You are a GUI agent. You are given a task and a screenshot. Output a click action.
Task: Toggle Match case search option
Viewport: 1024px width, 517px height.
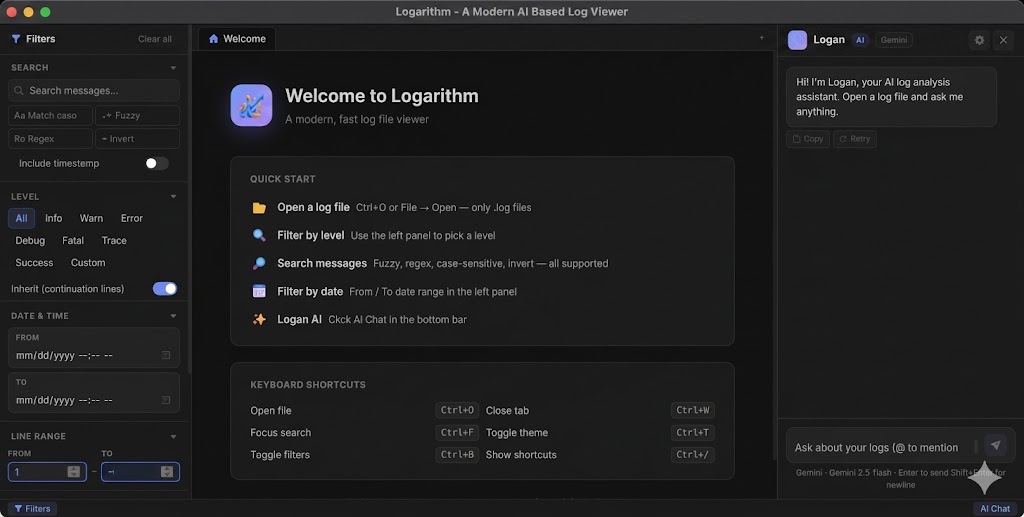[x=50, y=116]
